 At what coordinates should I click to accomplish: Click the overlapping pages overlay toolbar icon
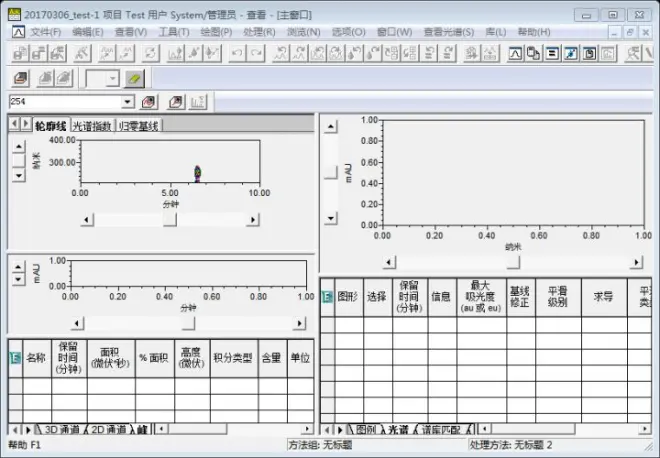click(x=534, y=53)
